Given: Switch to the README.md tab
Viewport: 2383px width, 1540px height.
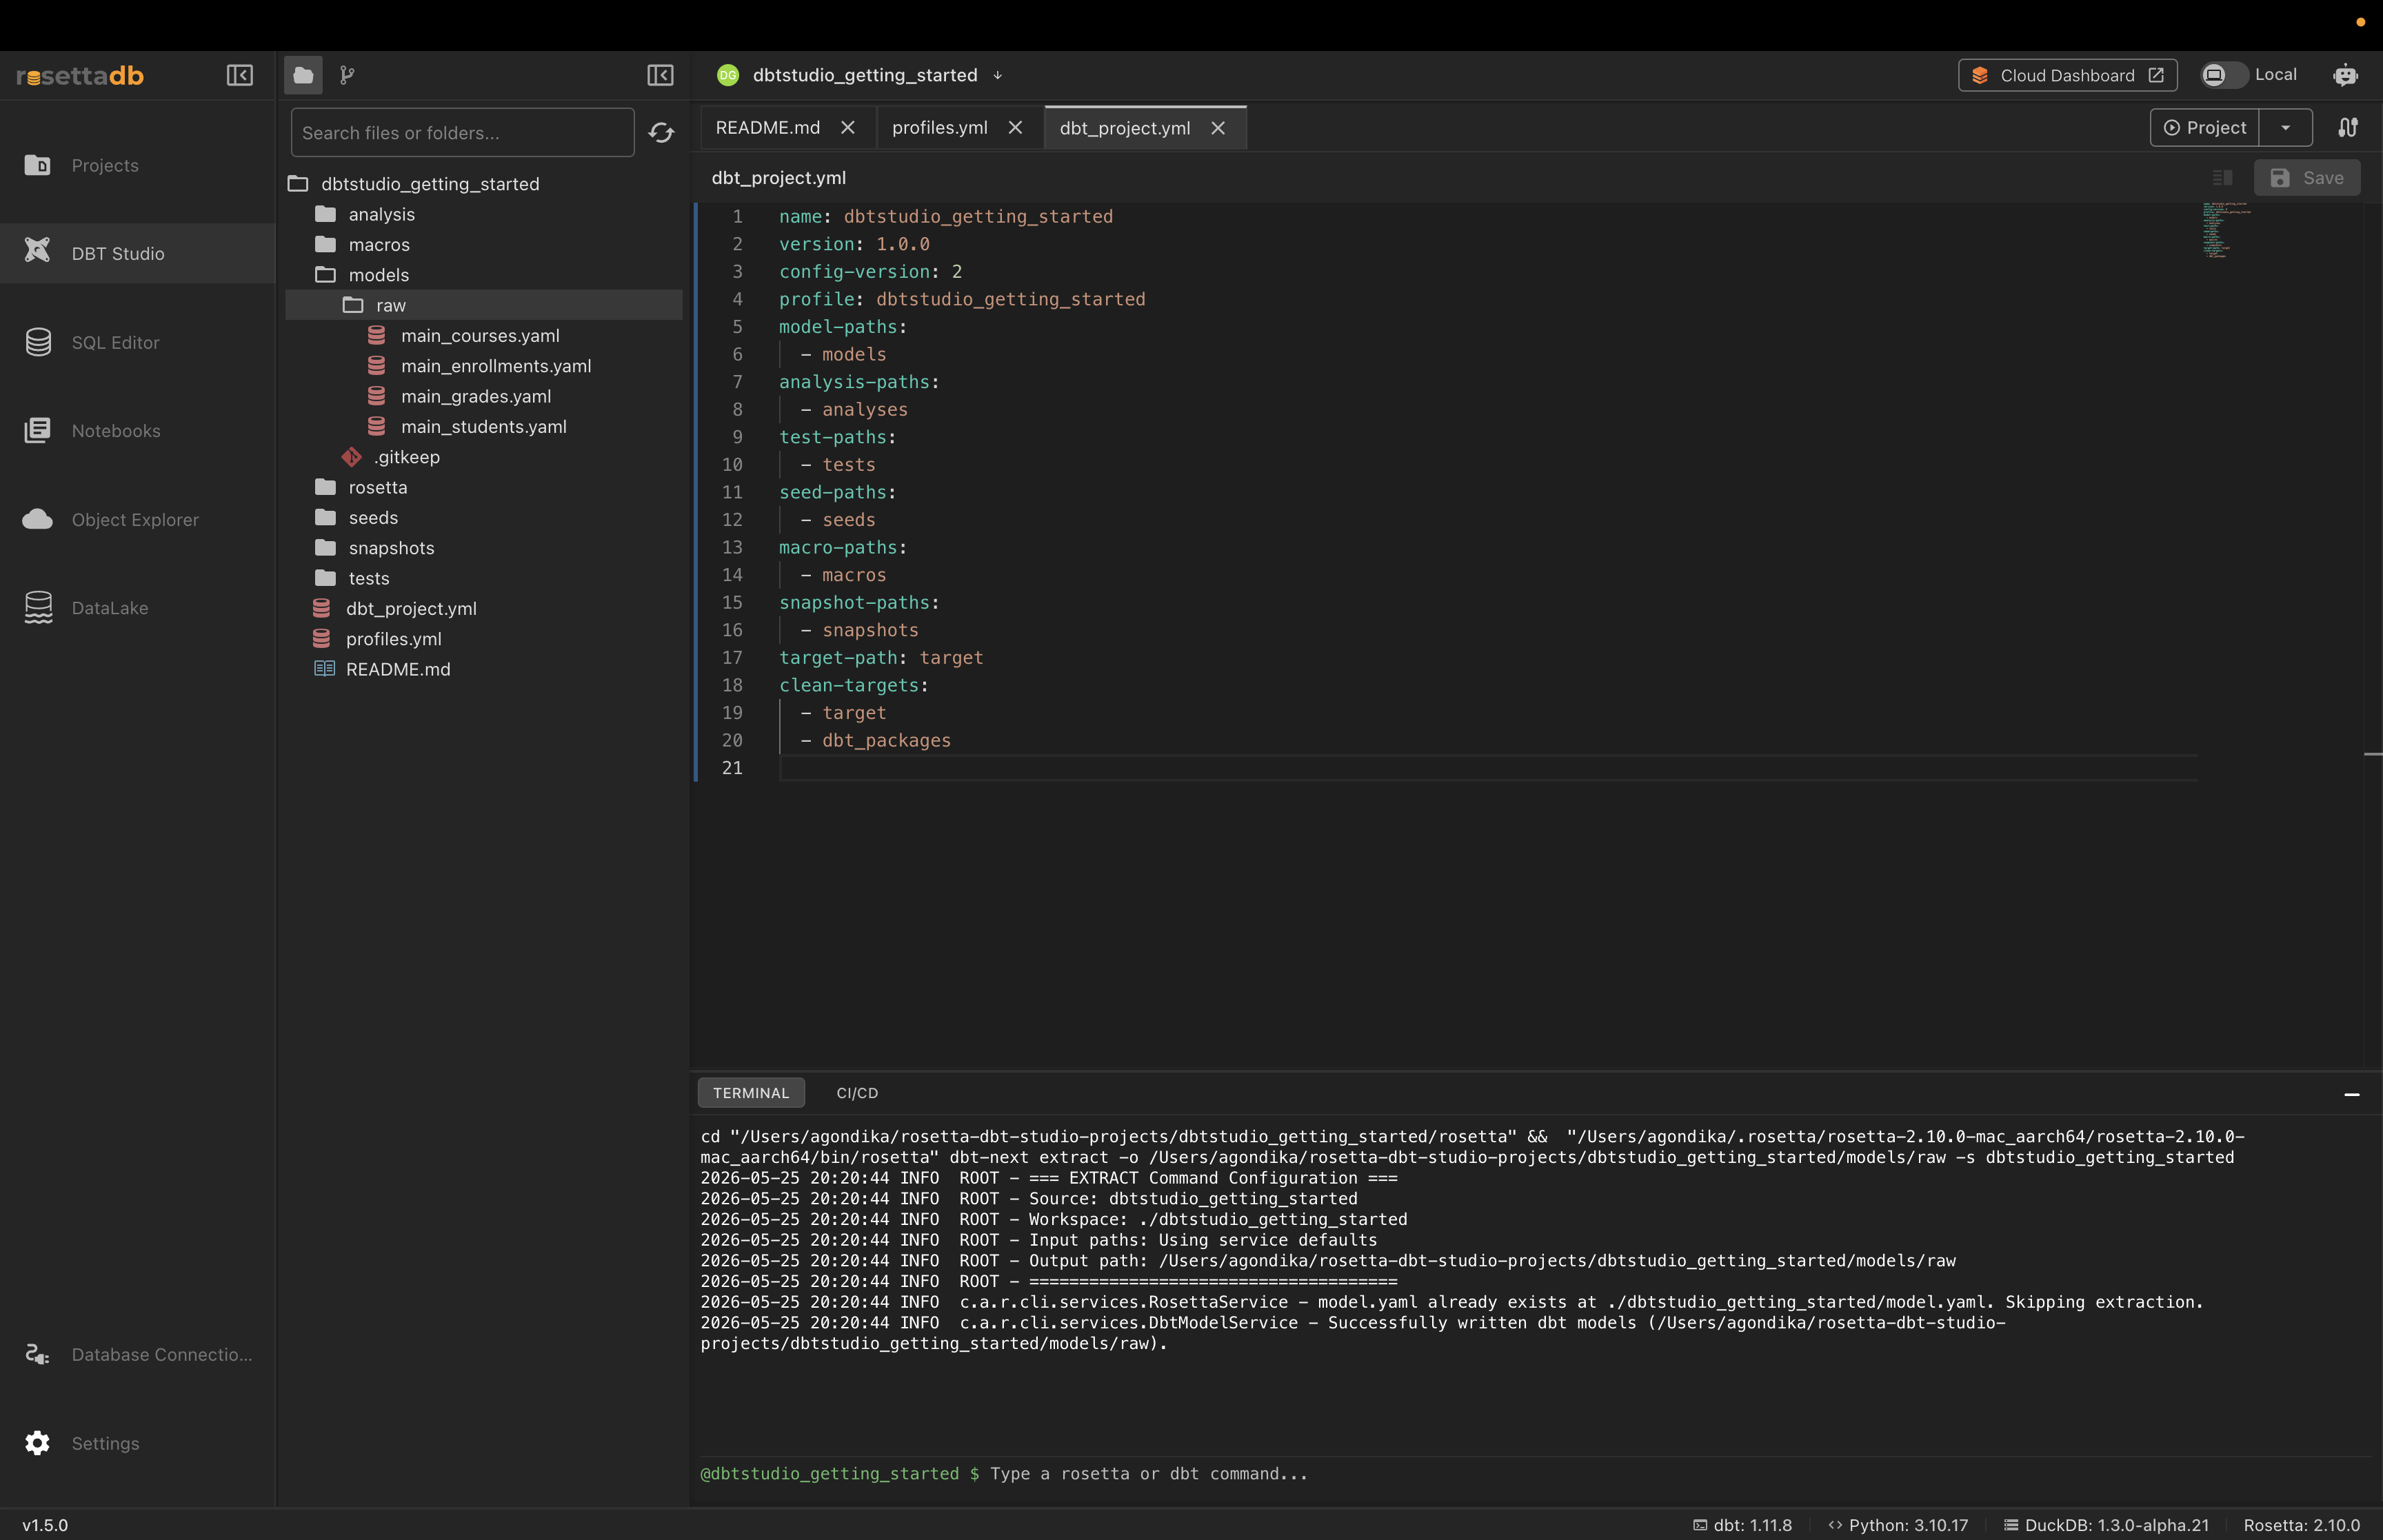Looking at the screenshot, I should coord(768,128).
